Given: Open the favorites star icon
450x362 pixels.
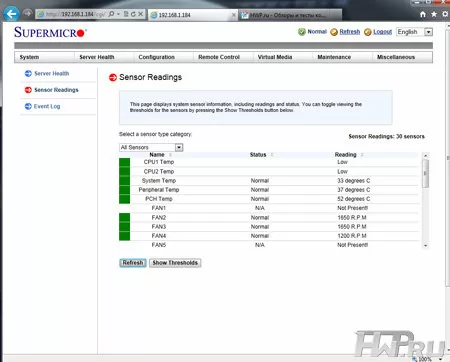Looking at the screenshot, I should click(434, 14).
